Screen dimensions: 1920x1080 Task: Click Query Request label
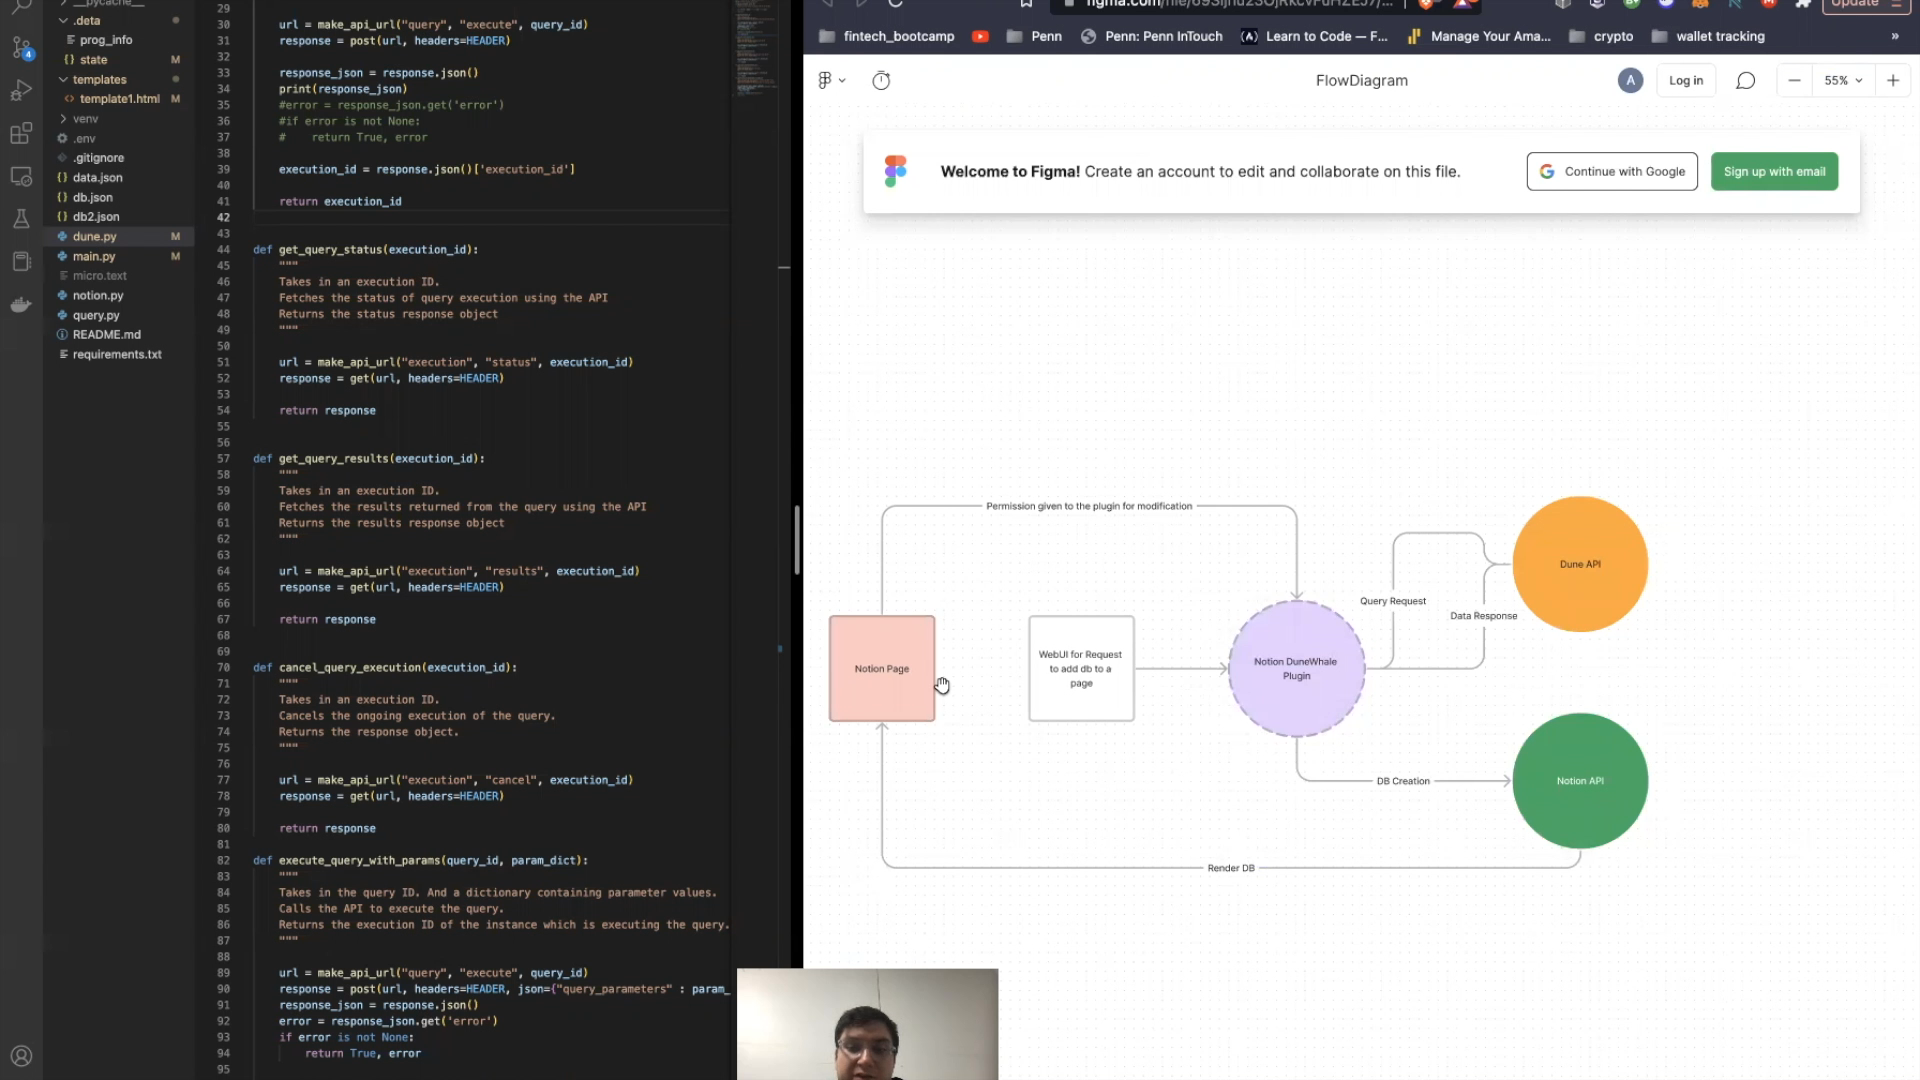tap(1392, 601)
